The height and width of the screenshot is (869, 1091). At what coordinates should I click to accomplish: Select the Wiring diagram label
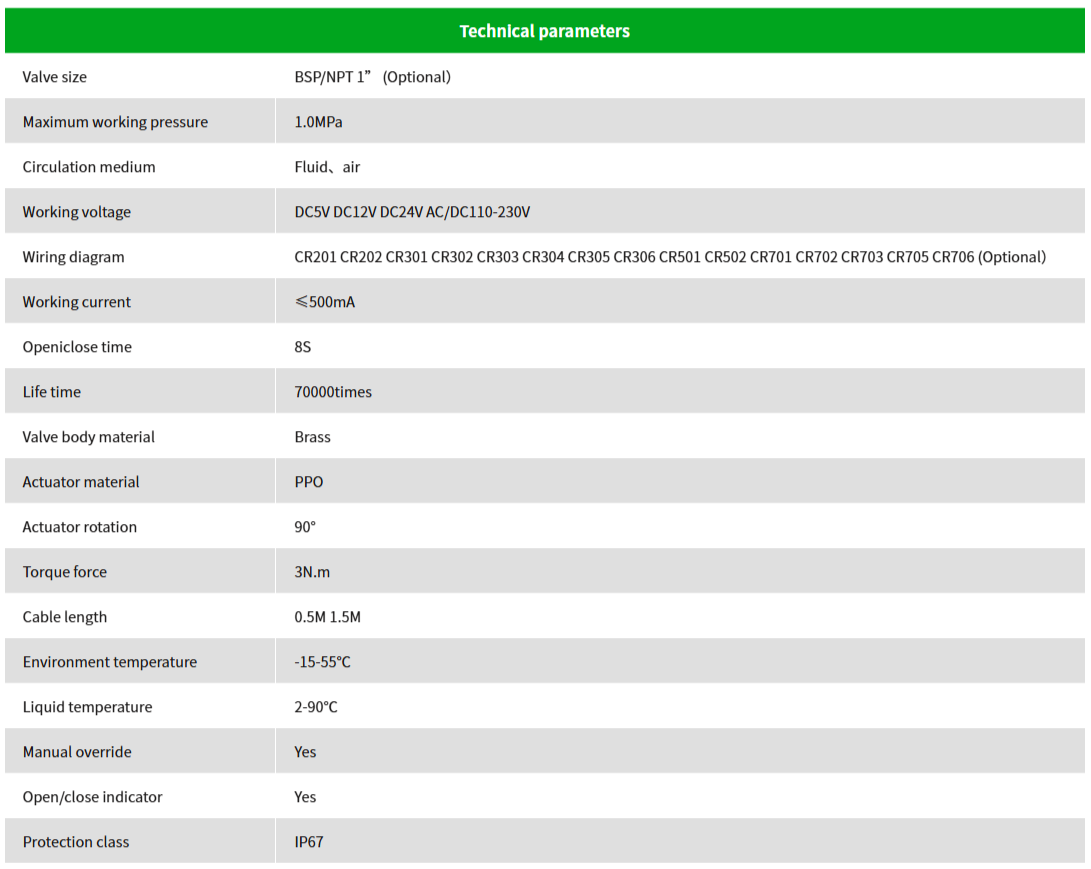[74, 257]
